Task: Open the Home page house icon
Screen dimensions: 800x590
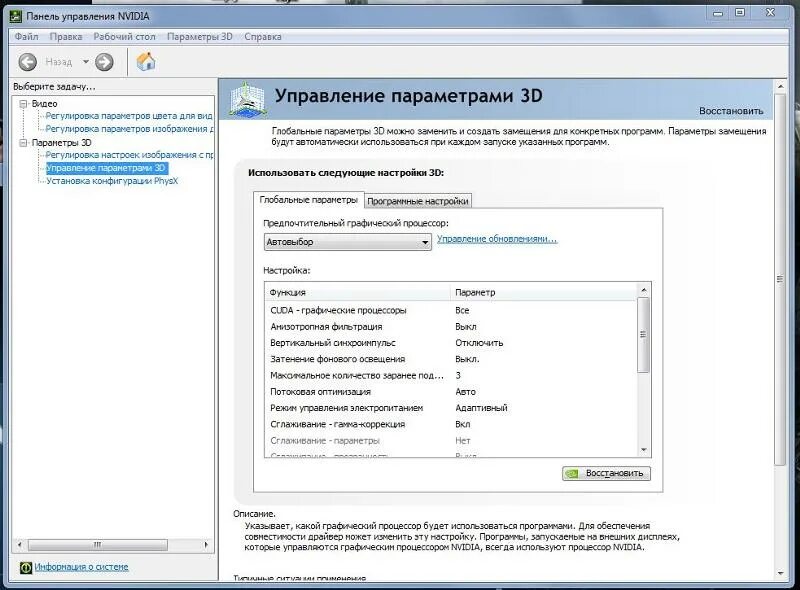Action: point(146,62)
